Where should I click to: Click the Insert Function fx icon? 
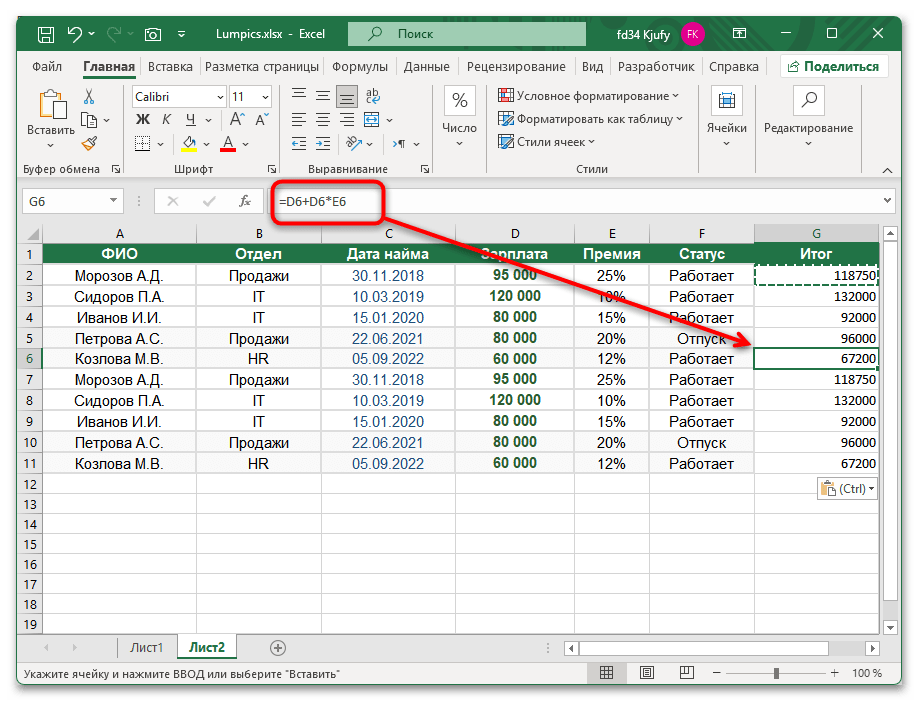[x=245, y=201]
